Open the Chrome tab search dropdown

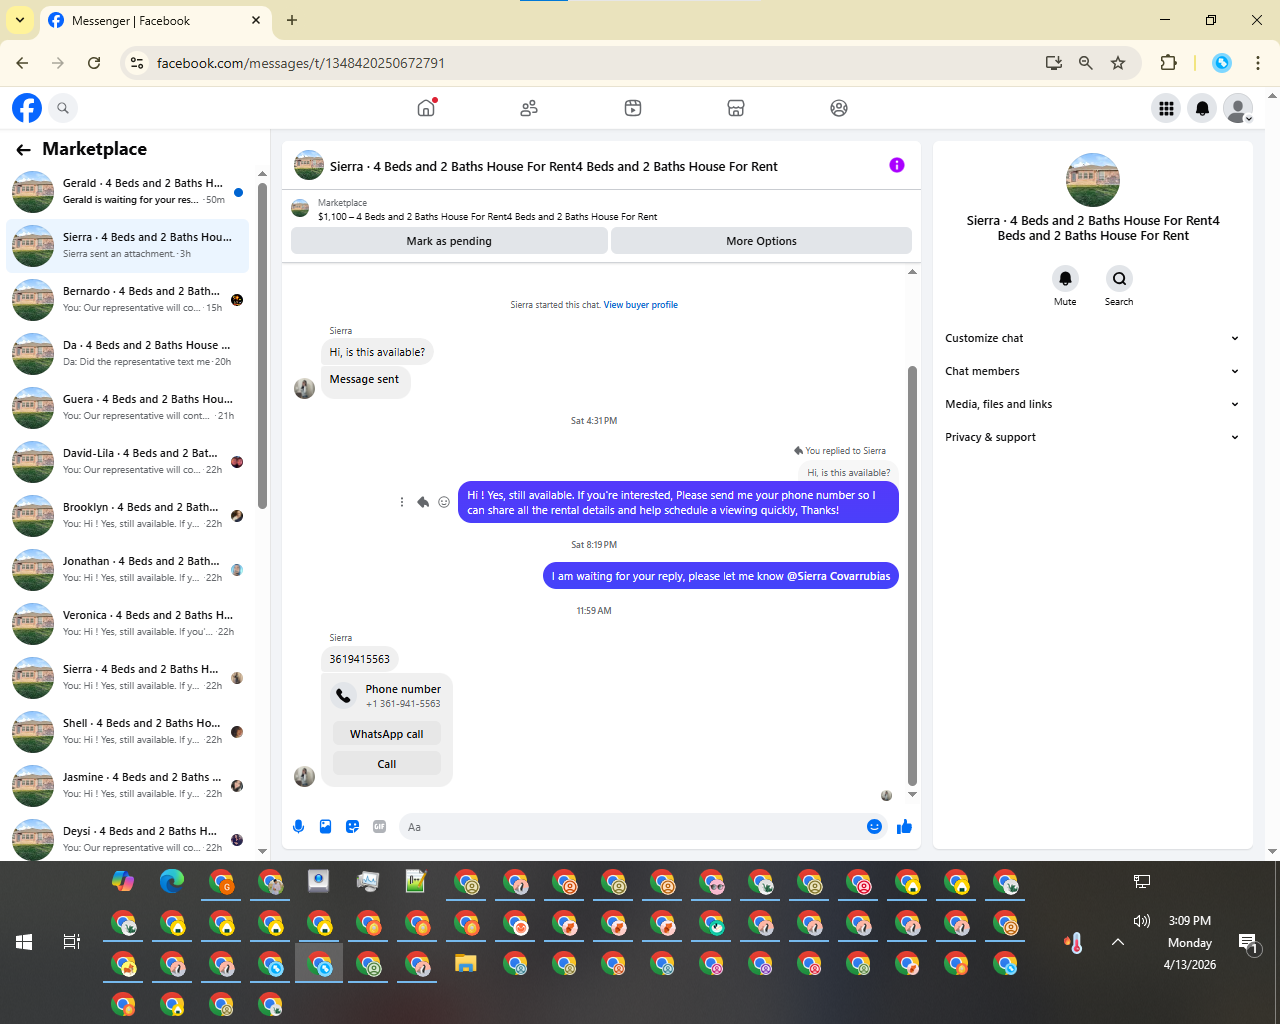(x=20, y=20)
